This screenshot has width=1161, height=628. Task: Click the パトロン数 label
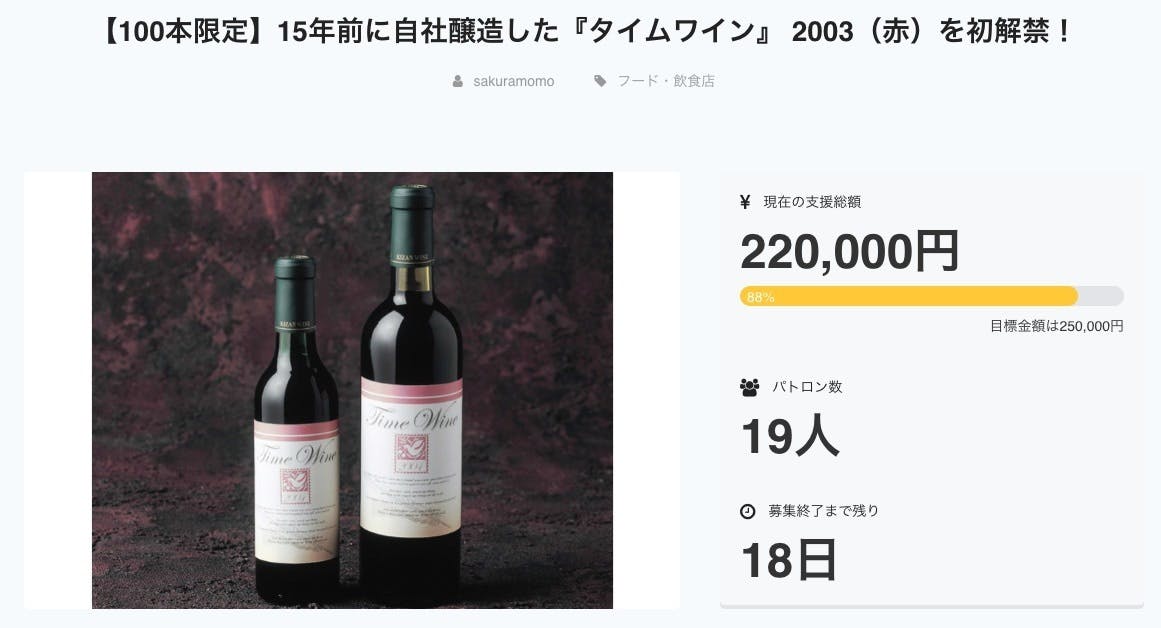(807, 387)
